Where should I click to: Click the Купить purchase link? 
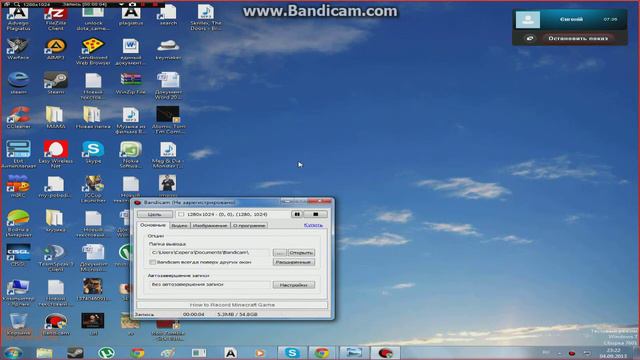coord(313,225)
